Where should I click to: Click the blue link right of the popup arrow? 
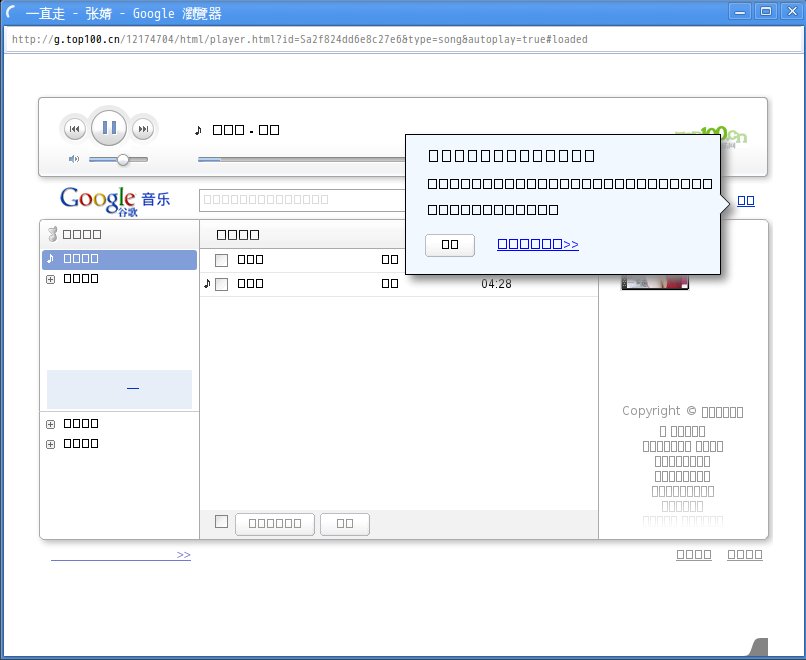[x=746, y=200]
